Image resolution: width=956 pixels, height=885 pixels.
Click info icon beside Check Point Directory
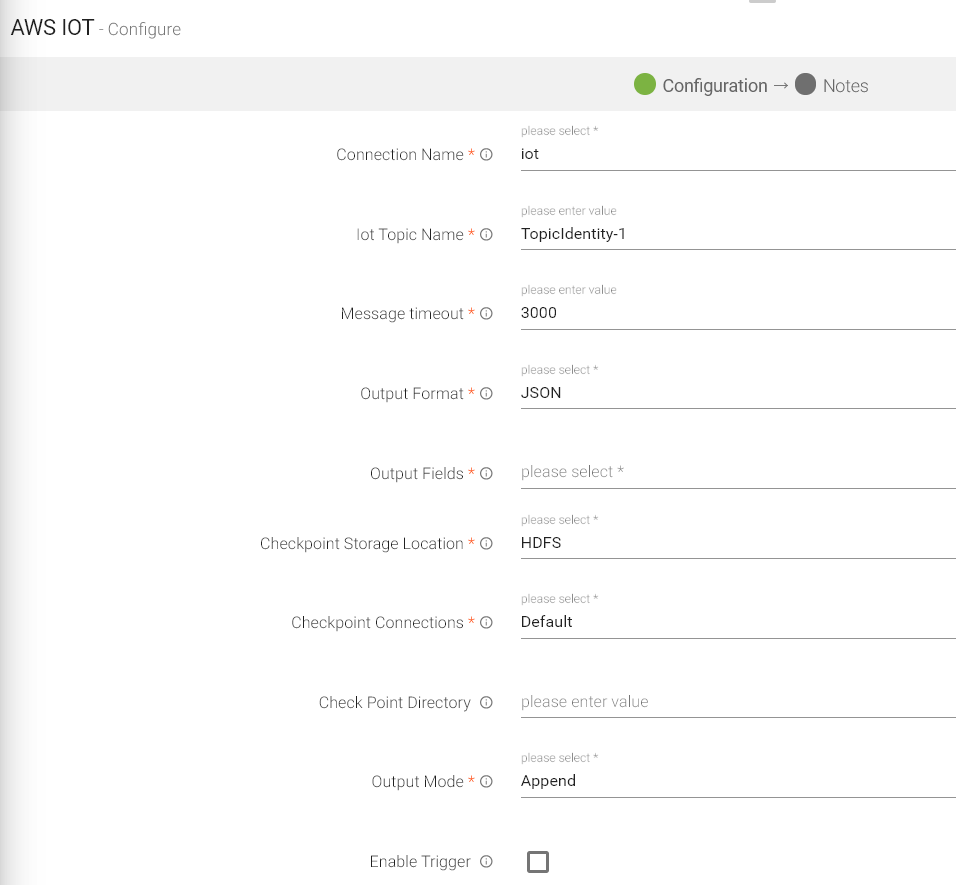pyautogui.click(x=486, y=703)
